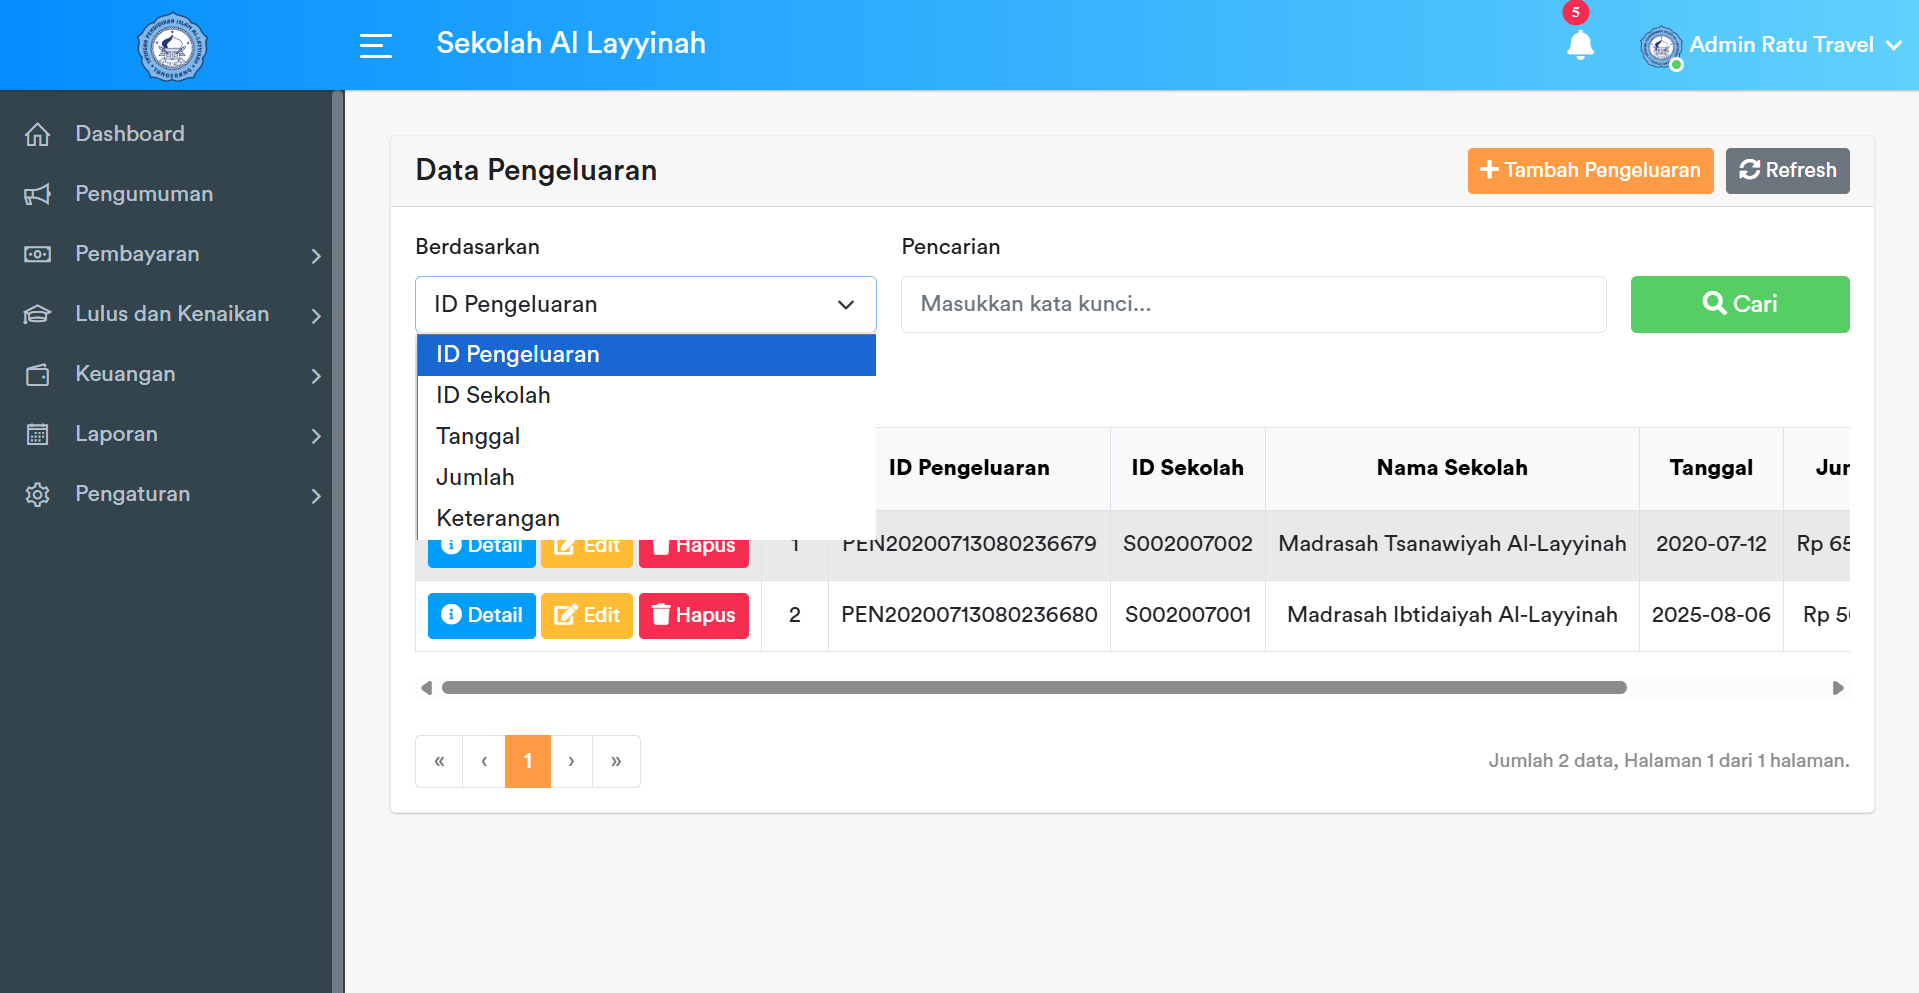Click Hapus on the second expense row
Image resolution: width=1919 pixels, height=993 pixels.
point(693,615)
